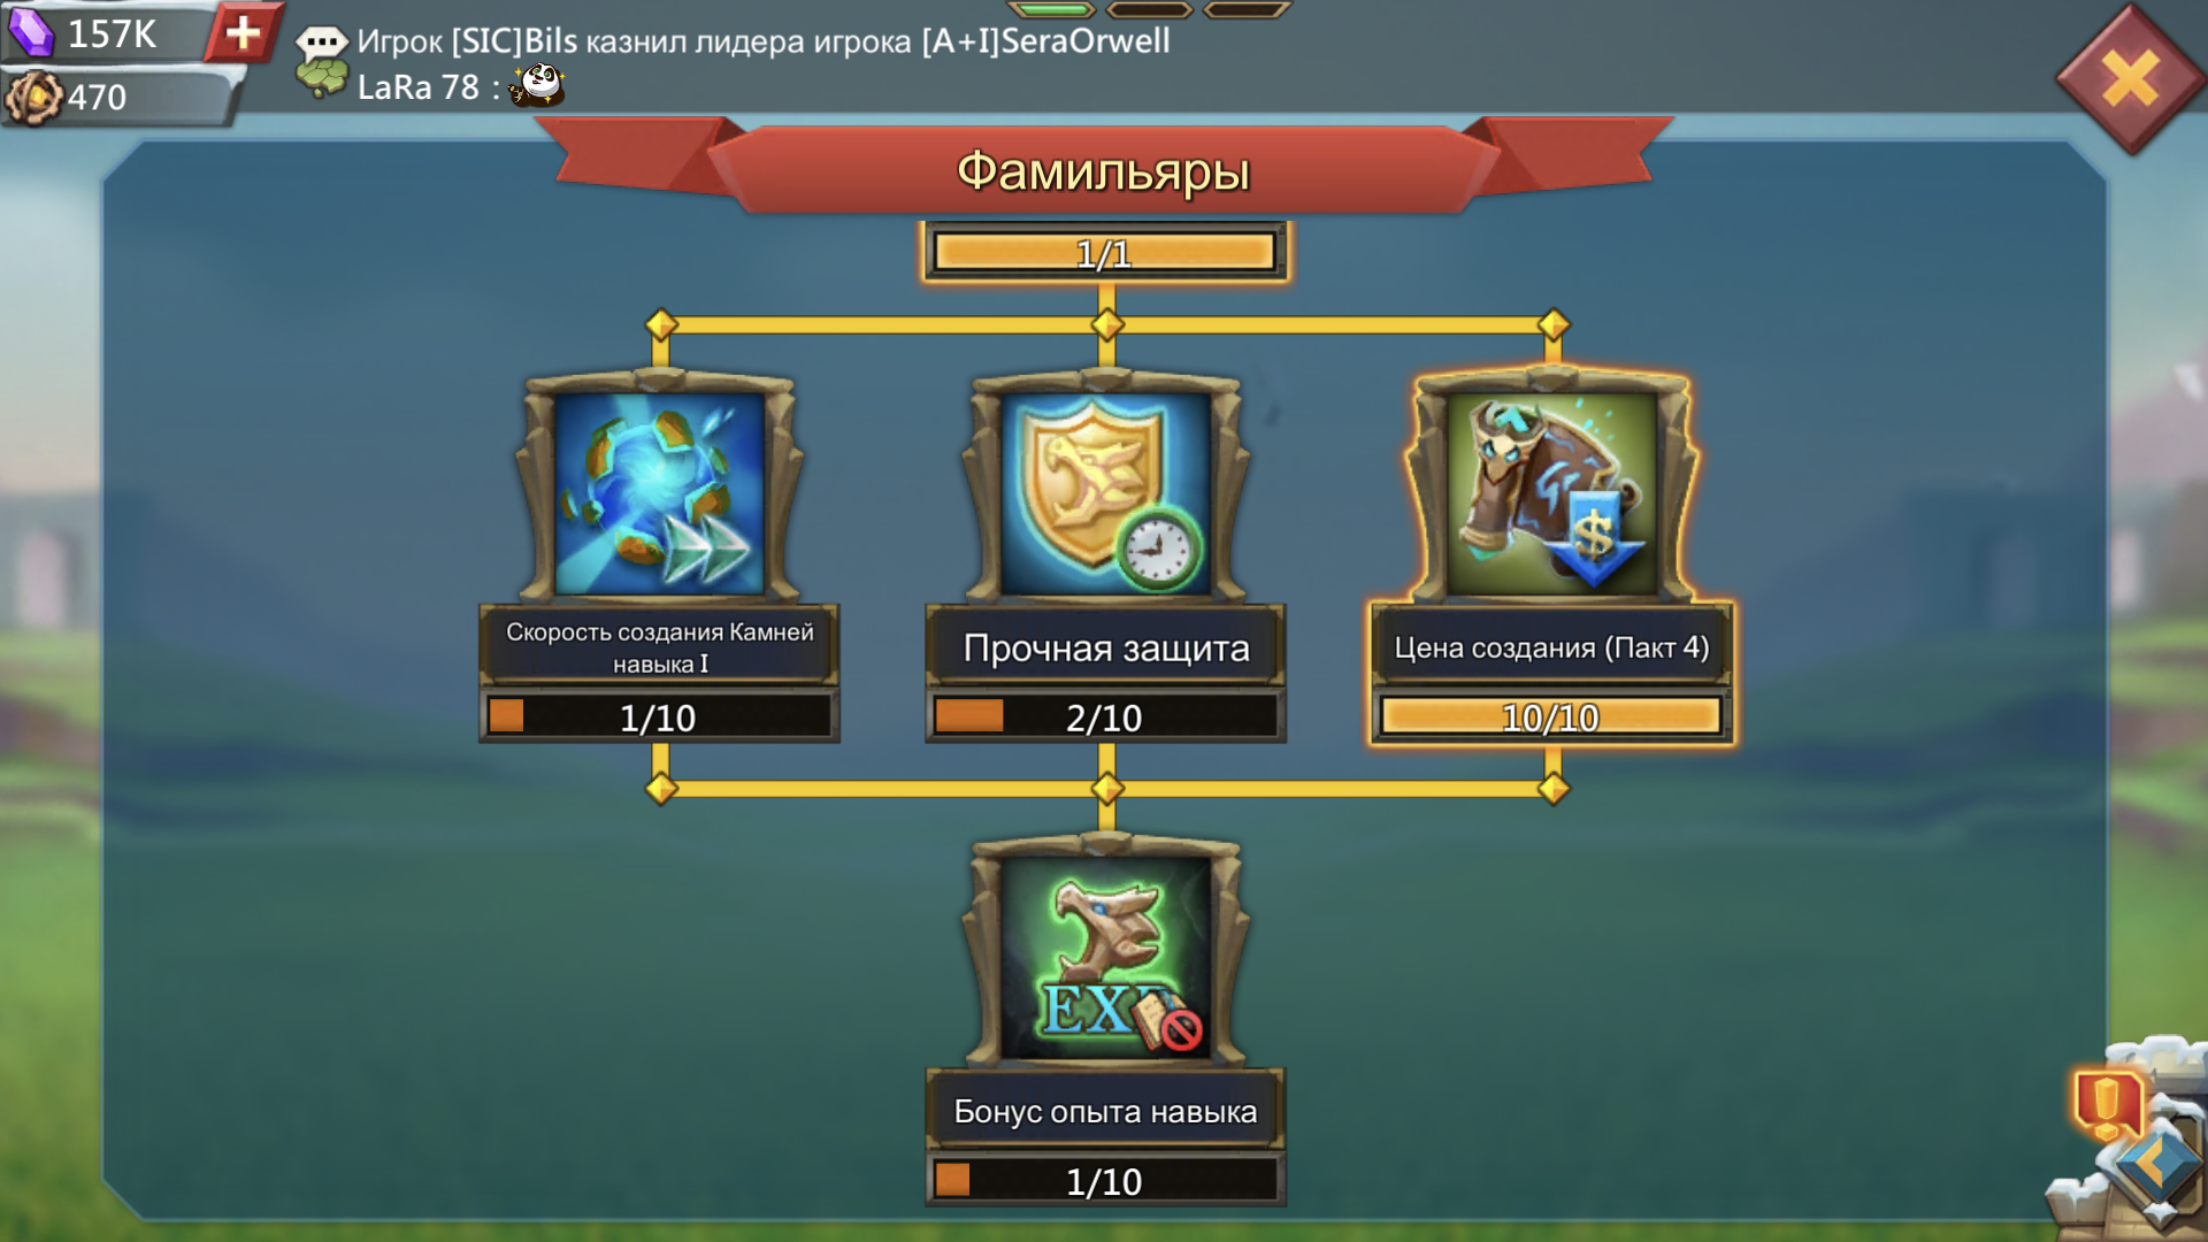Screen dimensions: 2208x1242
Task: Tap the purple gem currency icon
Action: (x=31, y=32)
